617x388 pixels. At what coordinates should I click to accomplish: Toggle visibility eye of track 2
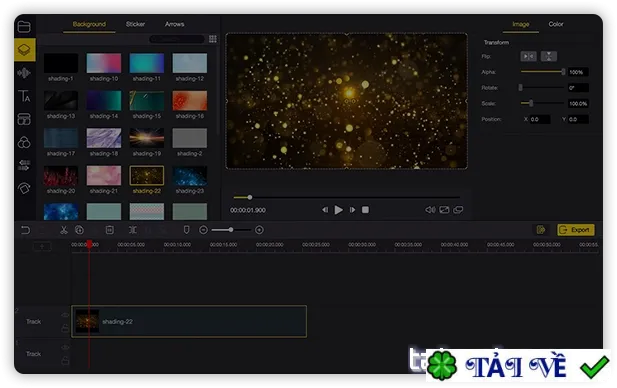65,315
